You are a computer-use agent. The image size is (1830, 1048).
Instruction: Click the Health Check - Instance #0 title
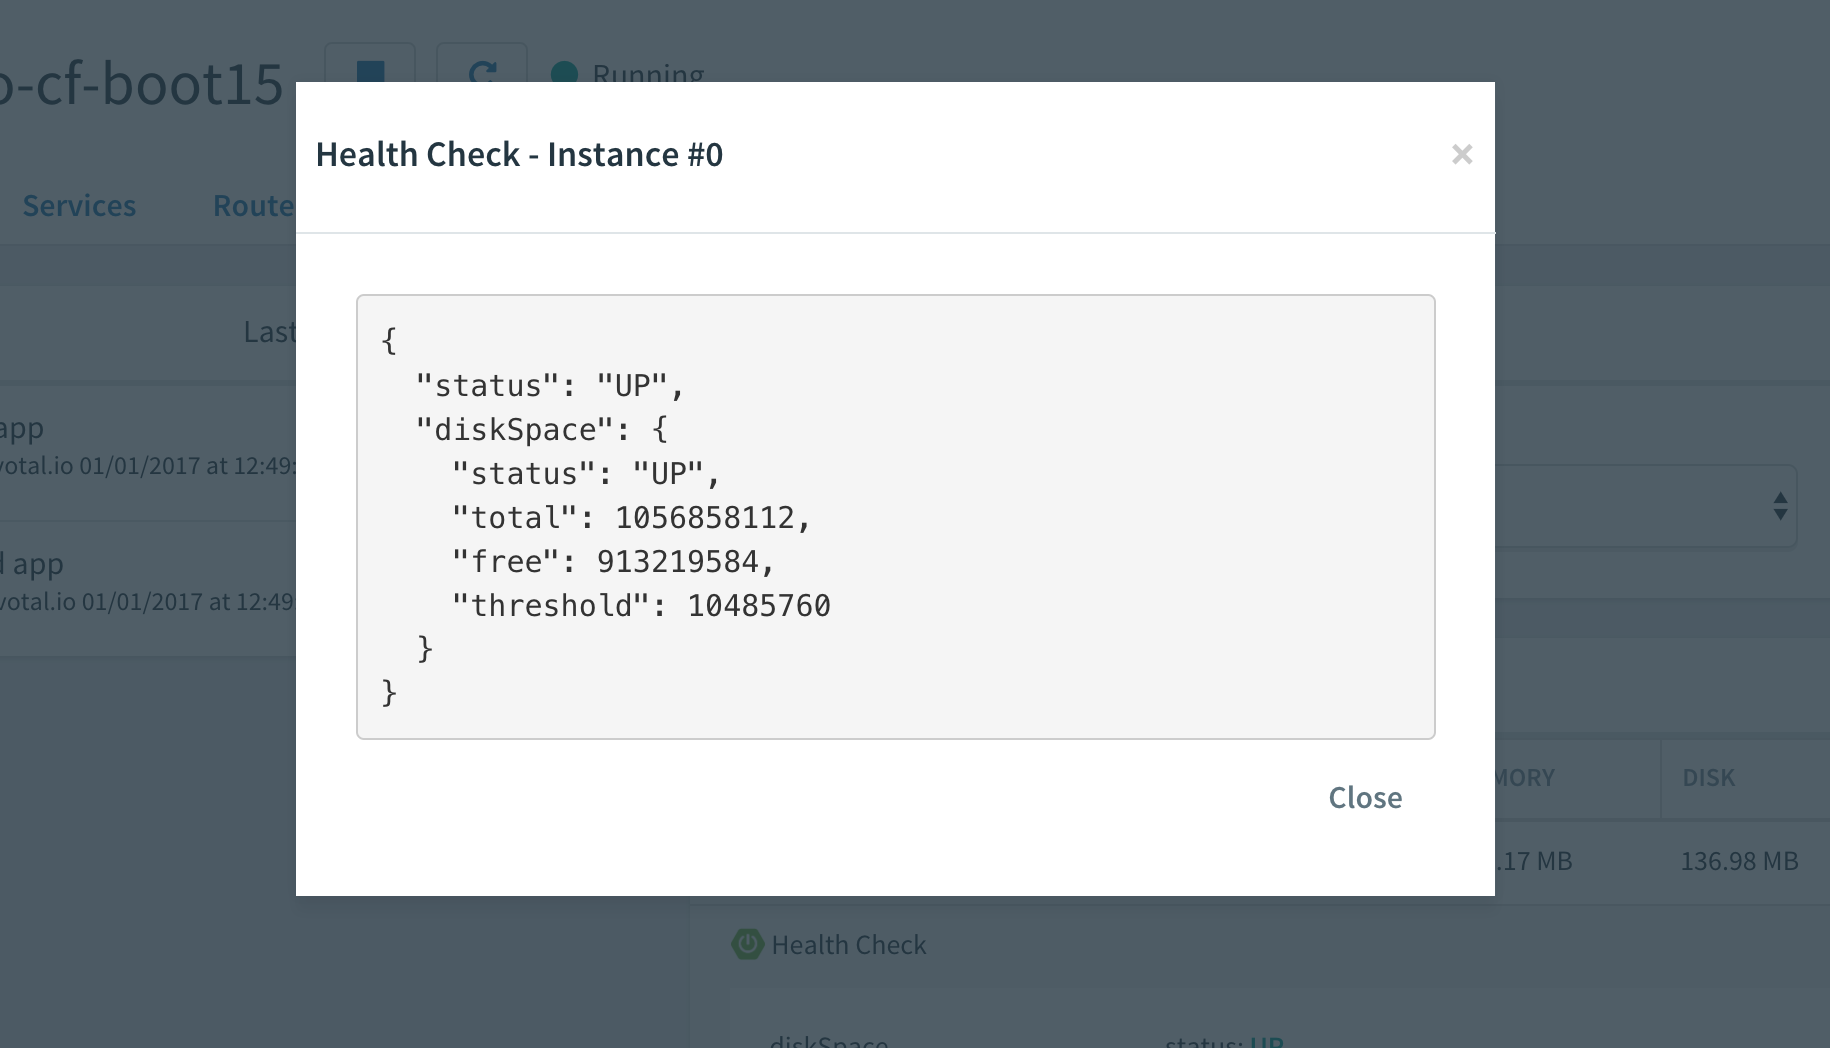(519, 155)
